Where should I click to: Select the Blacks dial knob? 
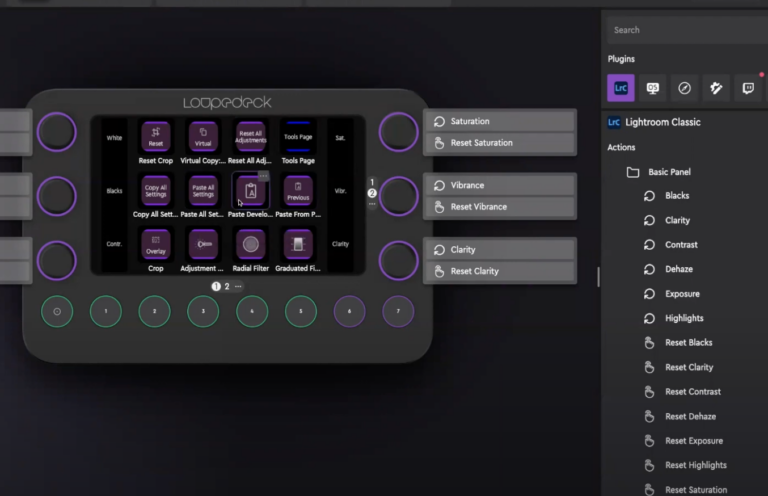(57, 196)
